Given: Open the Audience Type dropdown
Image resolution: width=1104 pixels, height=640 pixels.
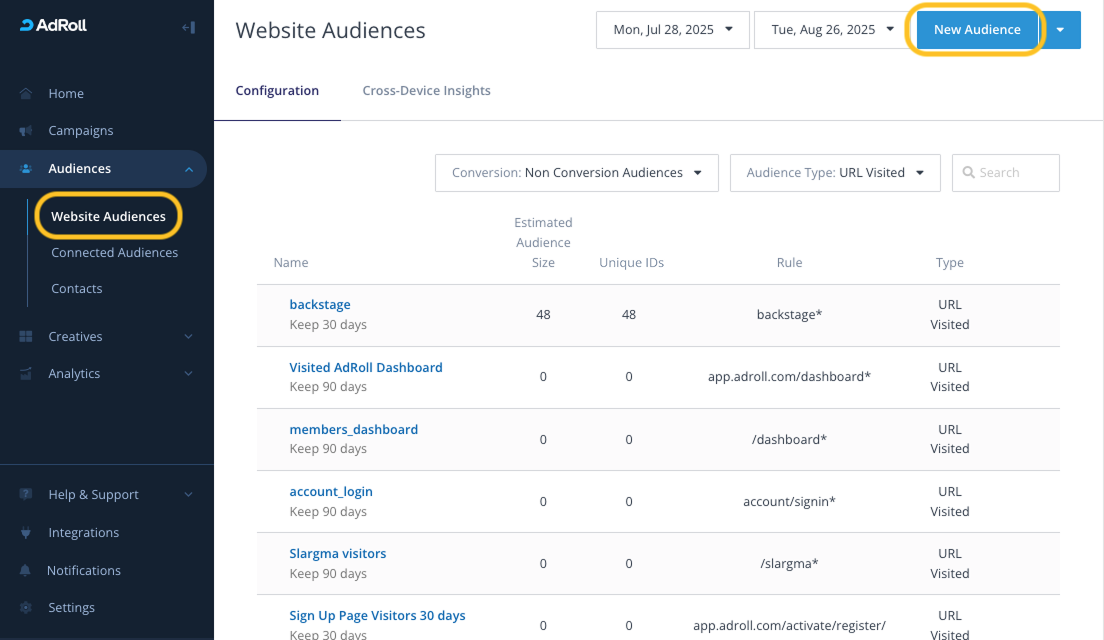Looking at the screenshot, I should pos(835,173).
